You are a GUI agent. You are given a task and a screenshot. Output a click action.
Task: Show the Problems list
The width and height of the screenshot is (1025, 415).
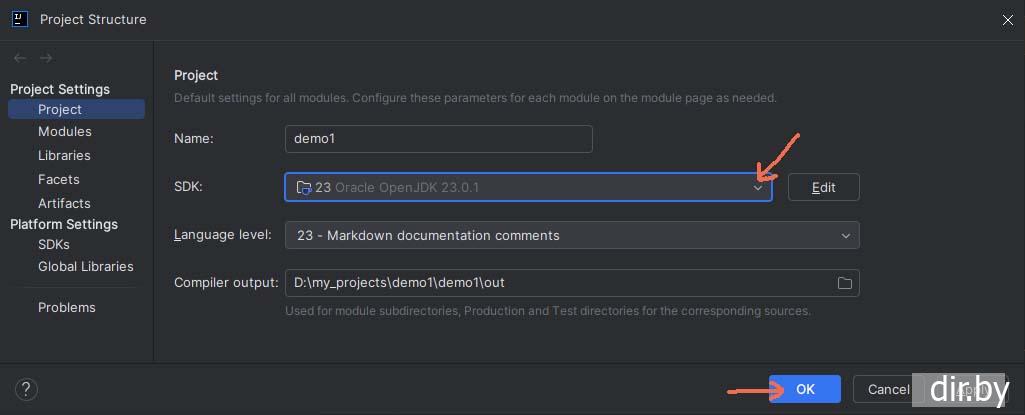pos(67,308)
